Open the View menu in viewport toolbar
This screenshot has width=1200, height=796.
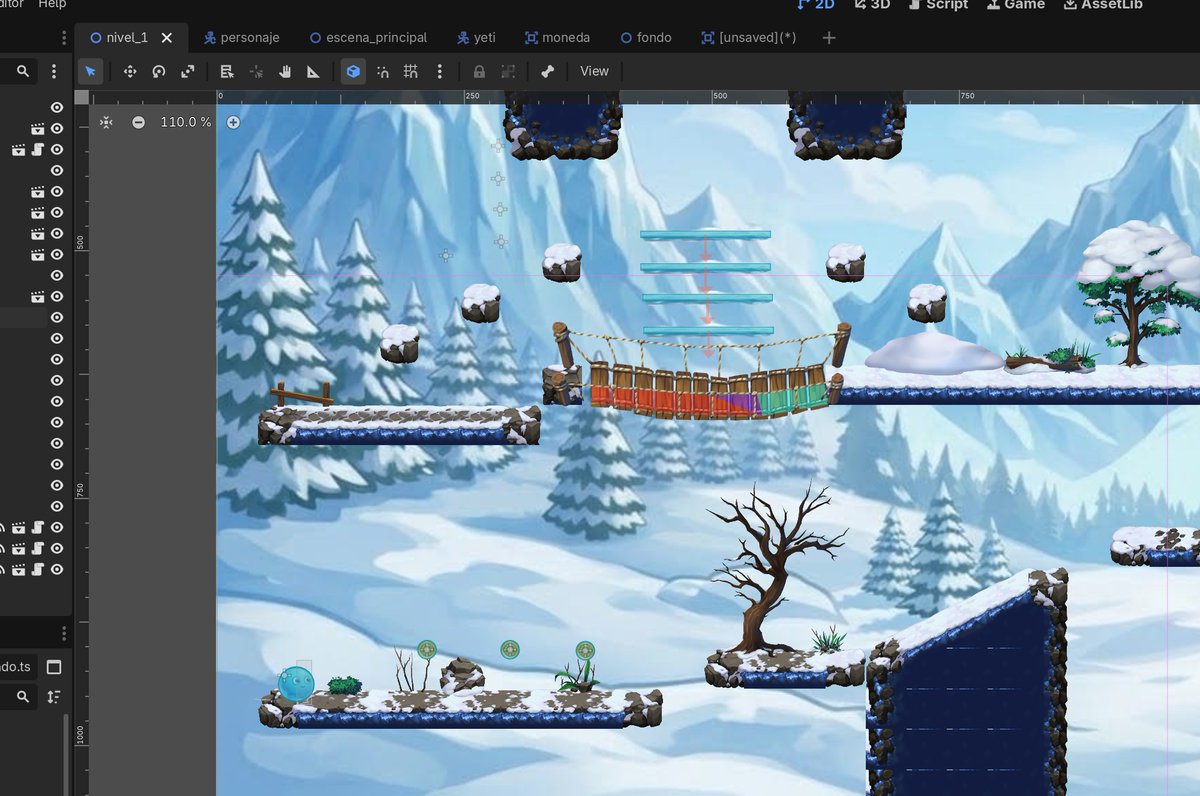pyautogui.click(x=594, y=71)
